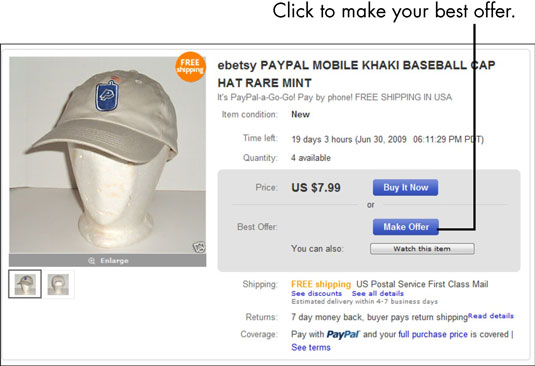Click the Enlarge text bar under photo
Image resolution: width=535 pixels, height=366 pixels.
coord(107,261)
